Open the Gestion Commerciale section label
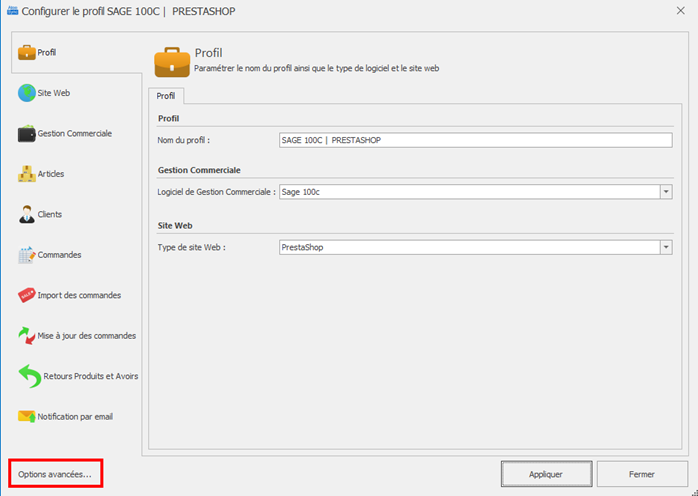 click(75, 134)
